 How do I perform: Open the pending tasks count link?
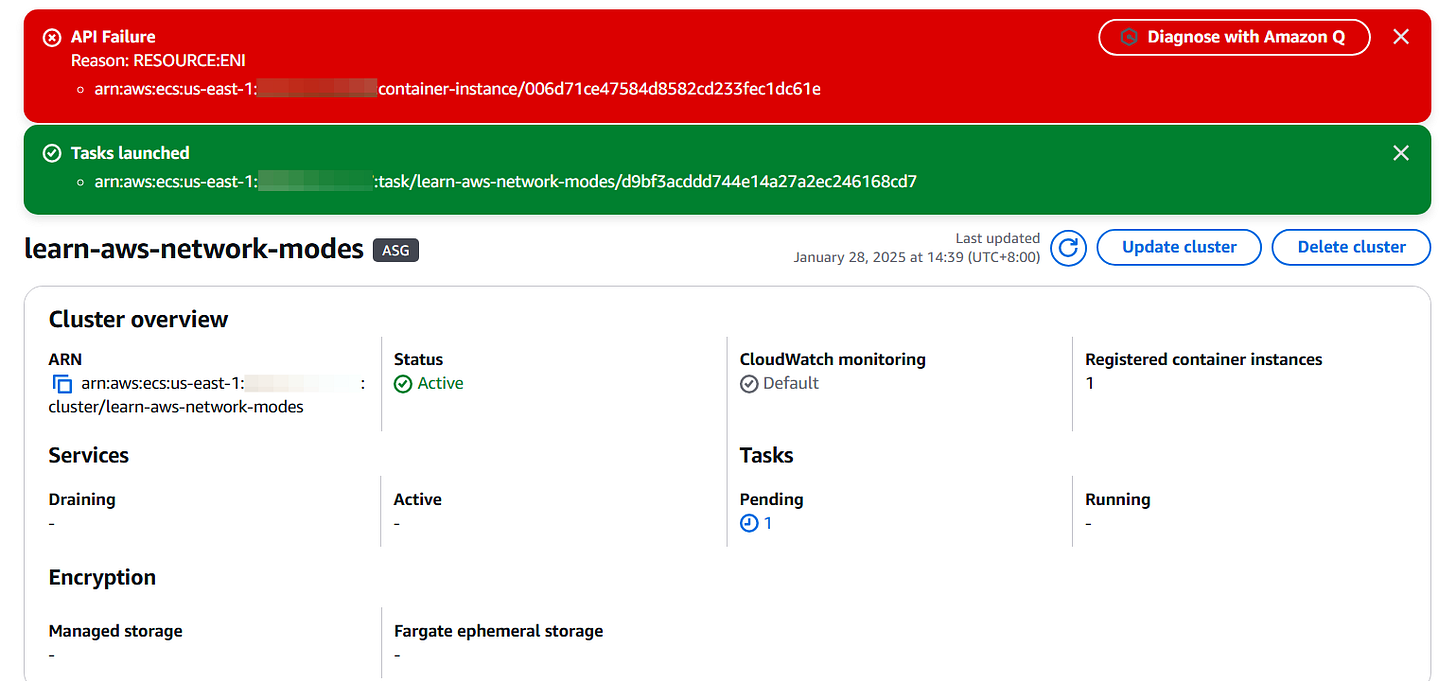(x=768, y=523)
